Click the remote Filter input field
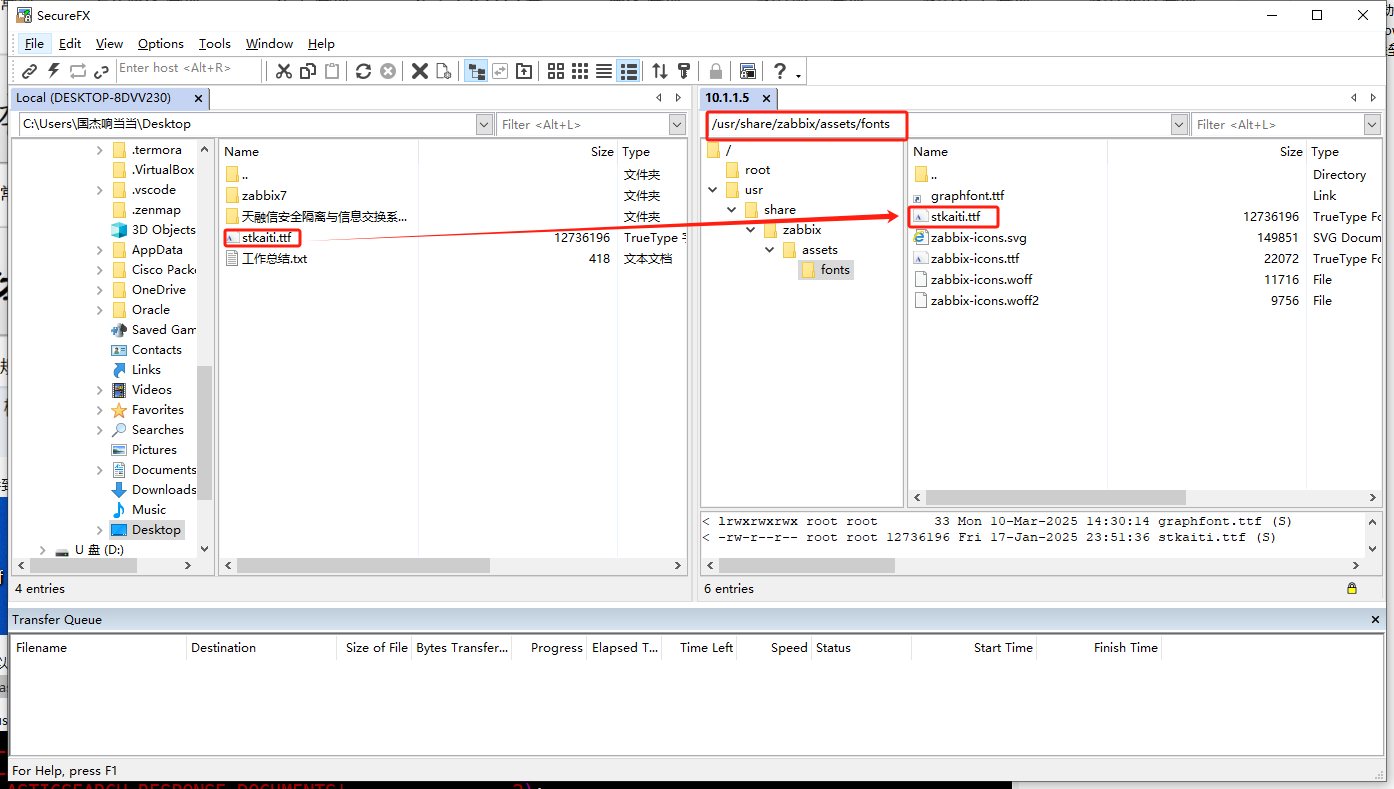 click(x=1277, y=124)
